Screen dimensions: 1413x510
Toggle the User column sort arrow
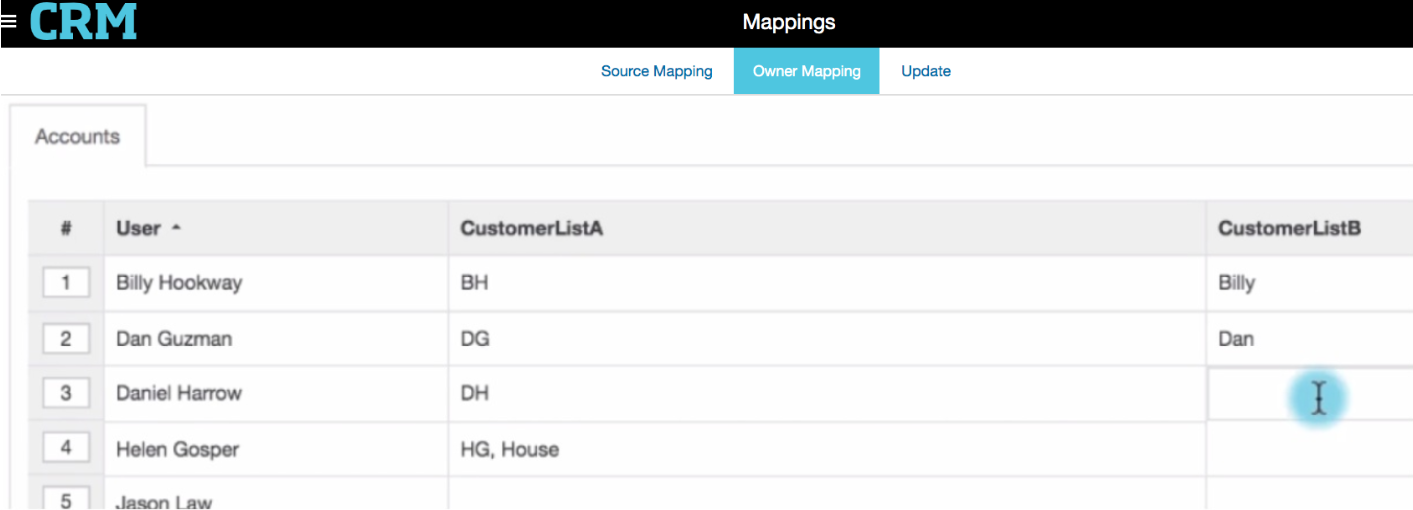[x=176, y=229]
